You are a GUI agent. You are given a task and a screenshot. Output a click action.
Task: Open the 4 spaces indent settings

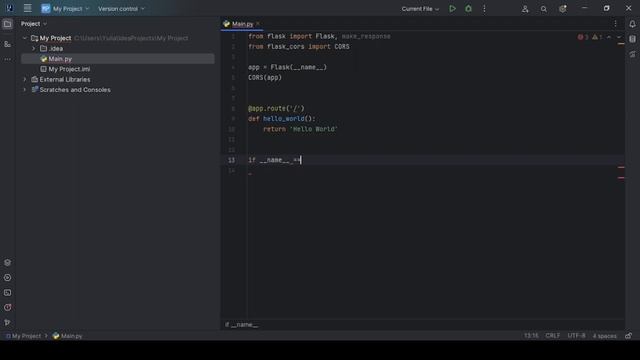(x=604, y=336)
